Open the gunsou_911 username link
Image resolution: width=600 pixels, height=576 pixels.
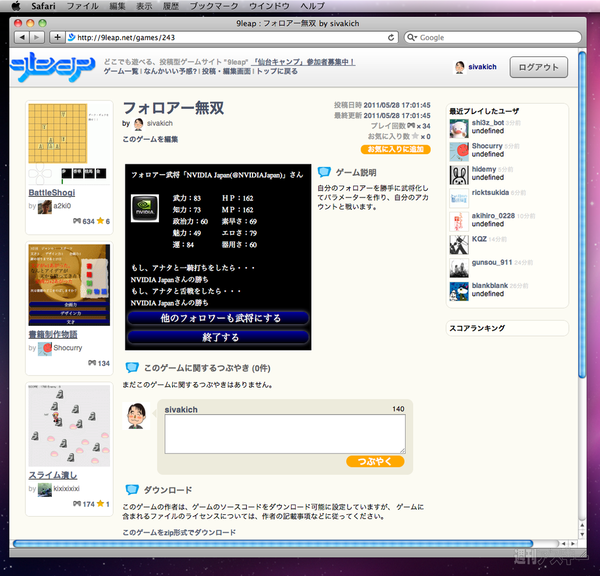[x=492, y=263]
